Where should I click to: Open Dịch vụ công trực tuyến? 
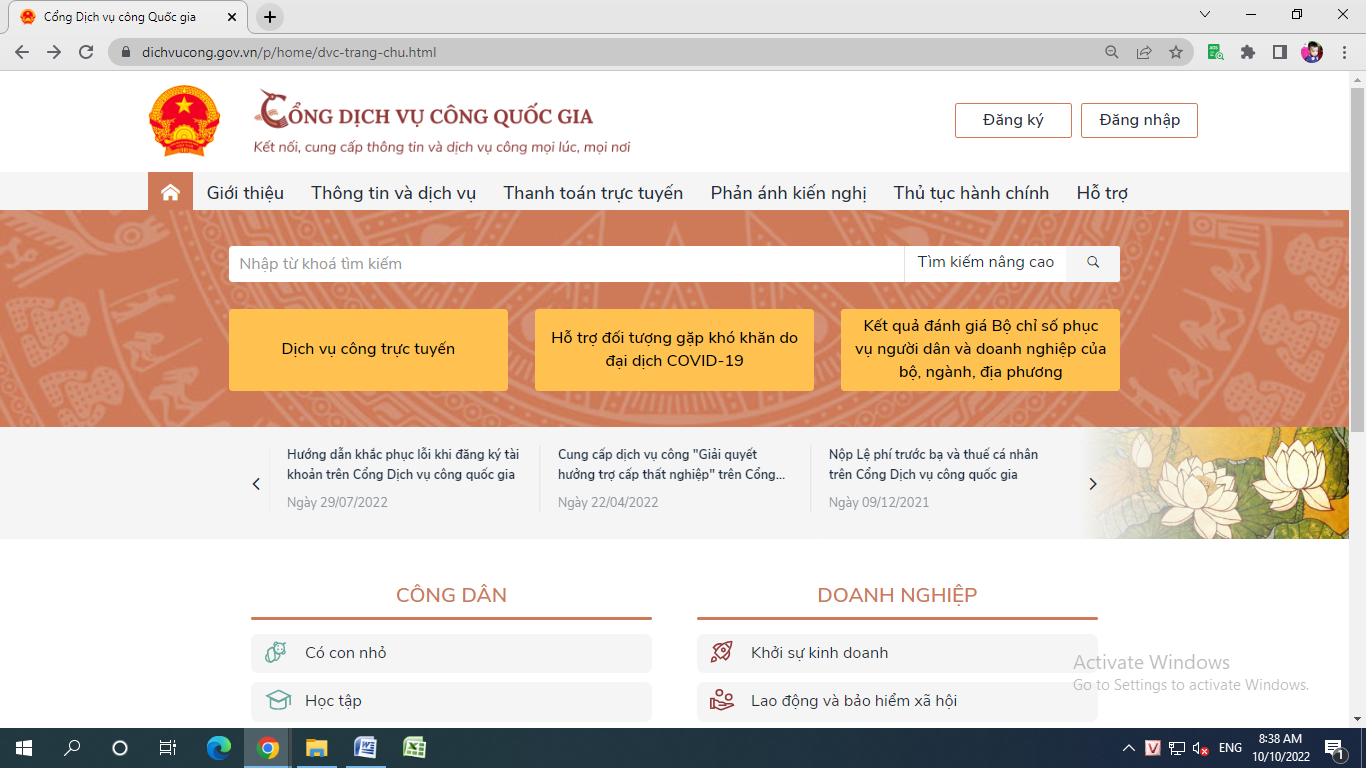368,350
